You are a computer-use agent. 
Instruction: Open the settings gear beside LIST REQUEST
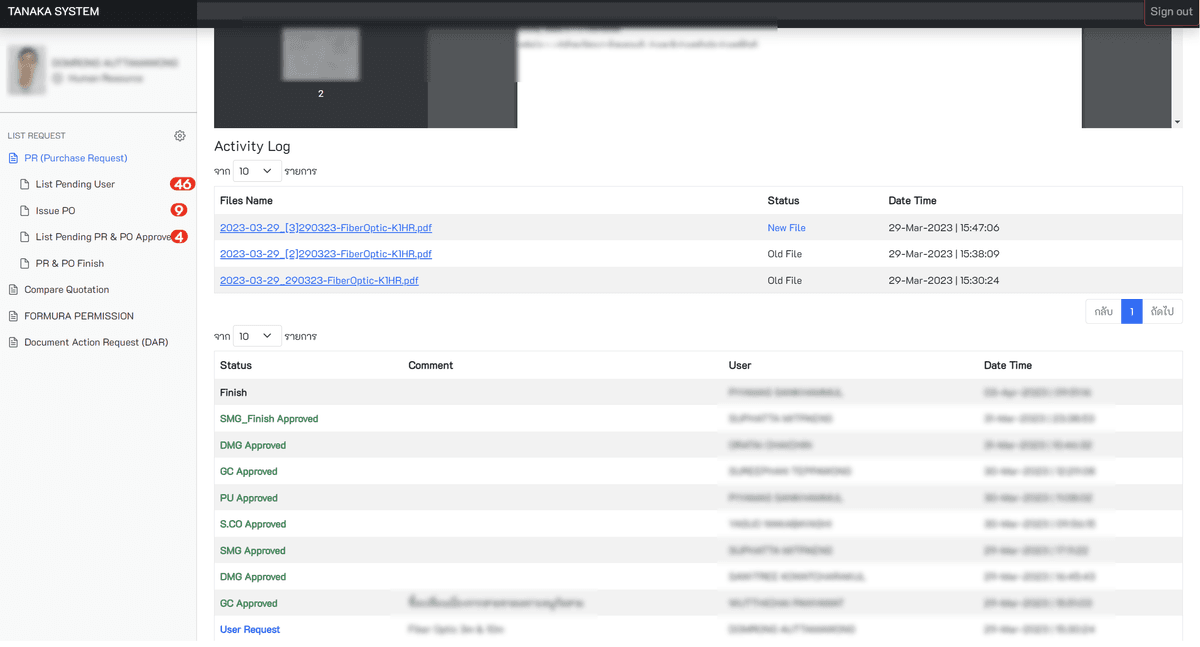(x=180, y=136)
